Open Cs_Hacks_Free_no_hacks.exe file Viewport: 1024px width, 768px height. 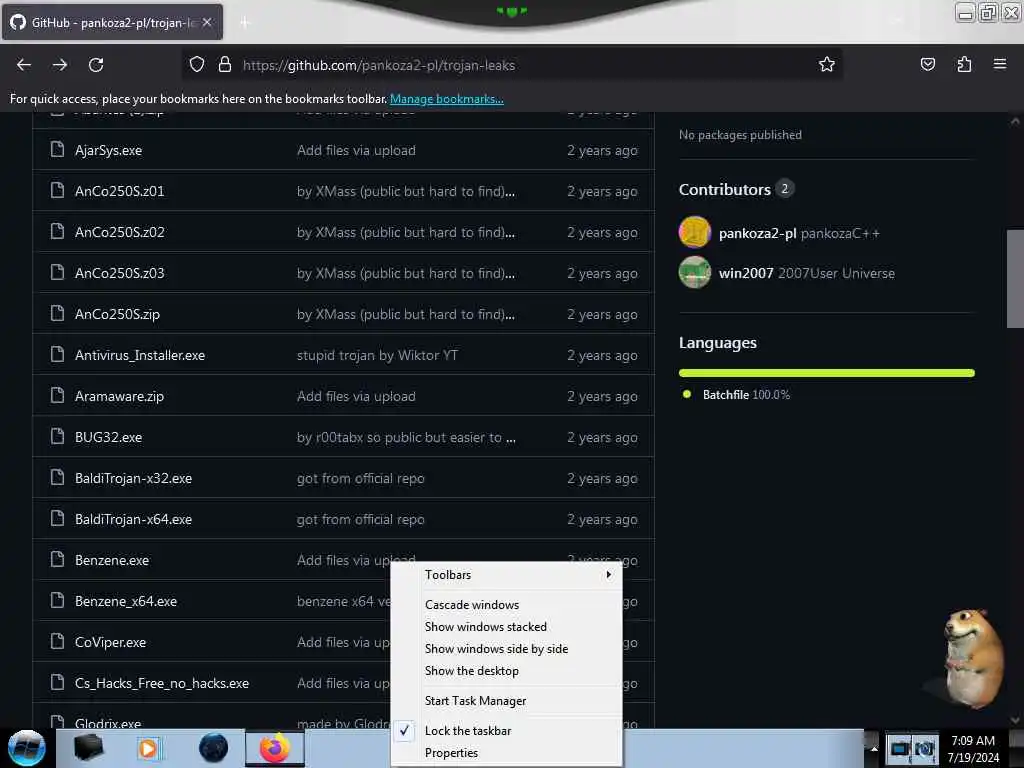(161, 683)
